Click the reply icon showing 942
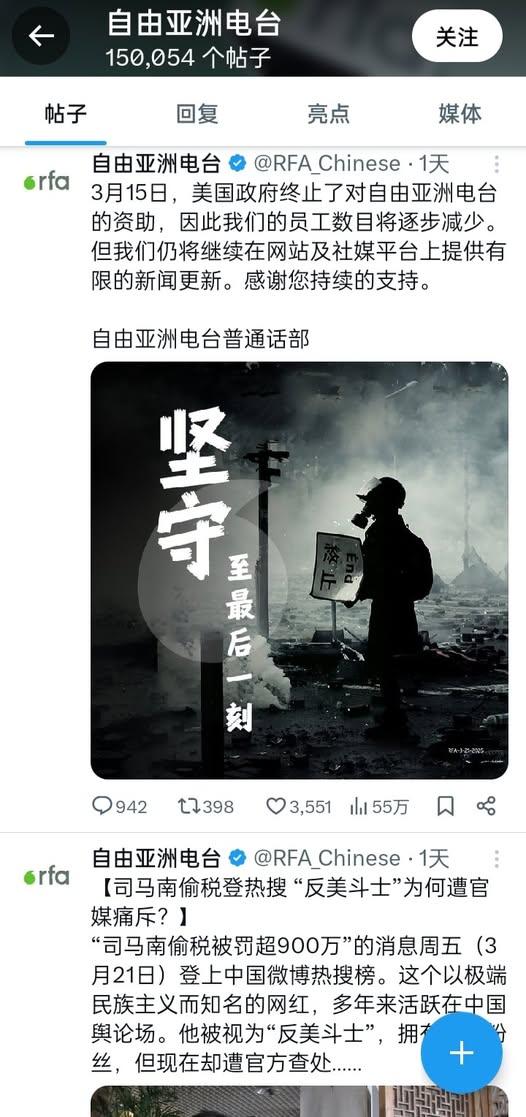Screen dimensions: 526x1117 coord(120,806)
